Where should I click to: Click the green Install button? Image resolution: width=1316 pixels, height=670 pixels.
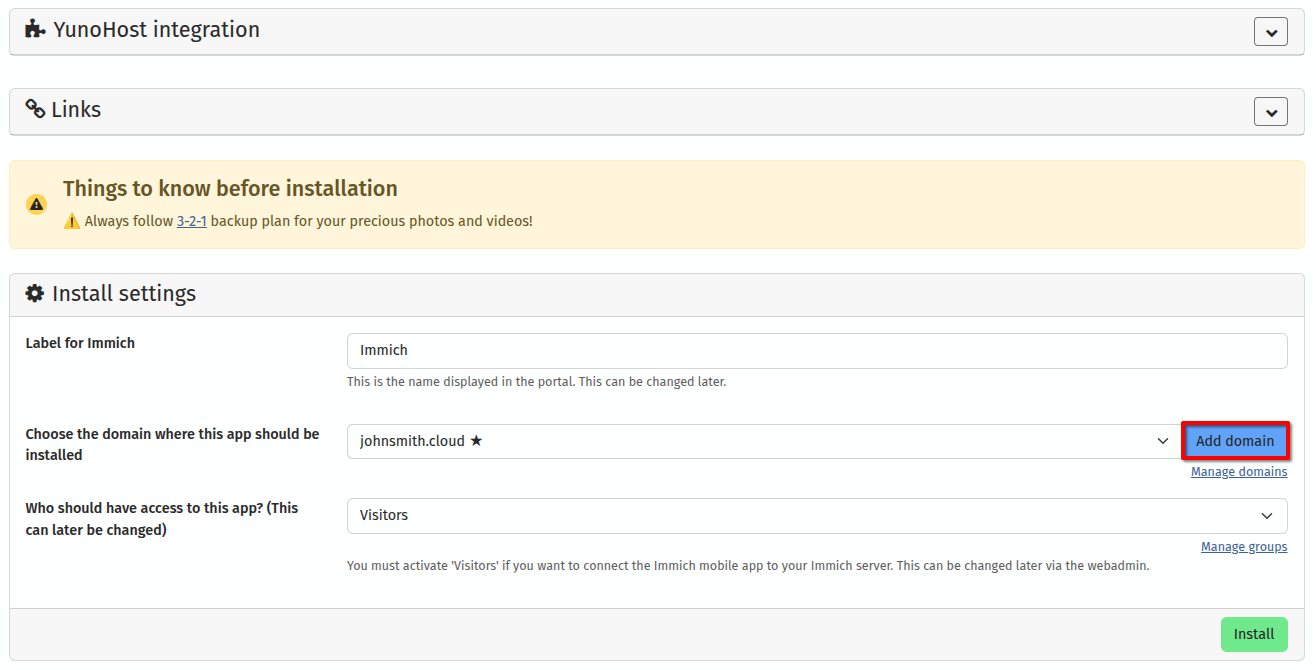click(1254, 634)
